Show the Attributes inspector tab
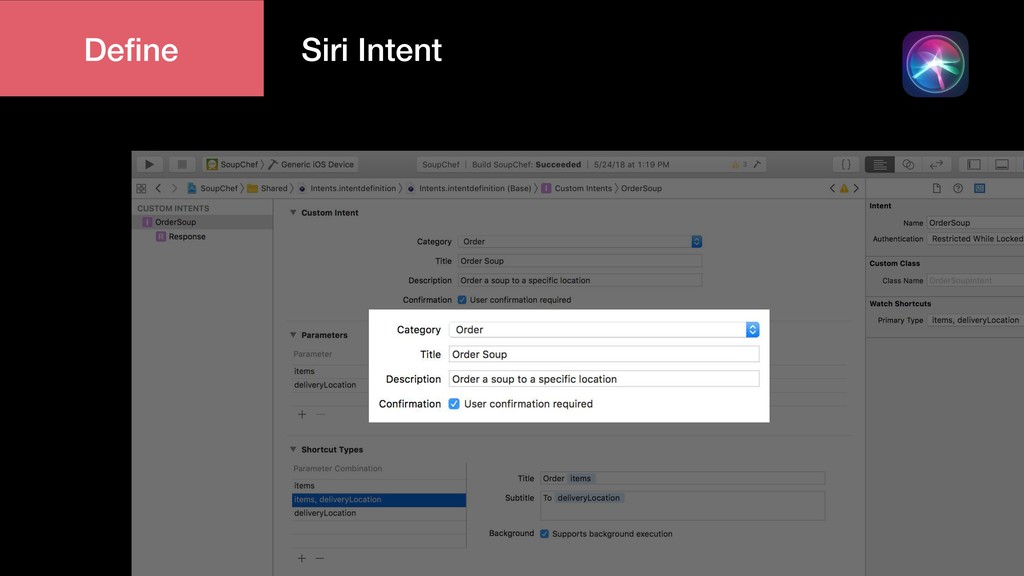Image resolution: width=1024 pixels, height=576 pixels. 980,188
